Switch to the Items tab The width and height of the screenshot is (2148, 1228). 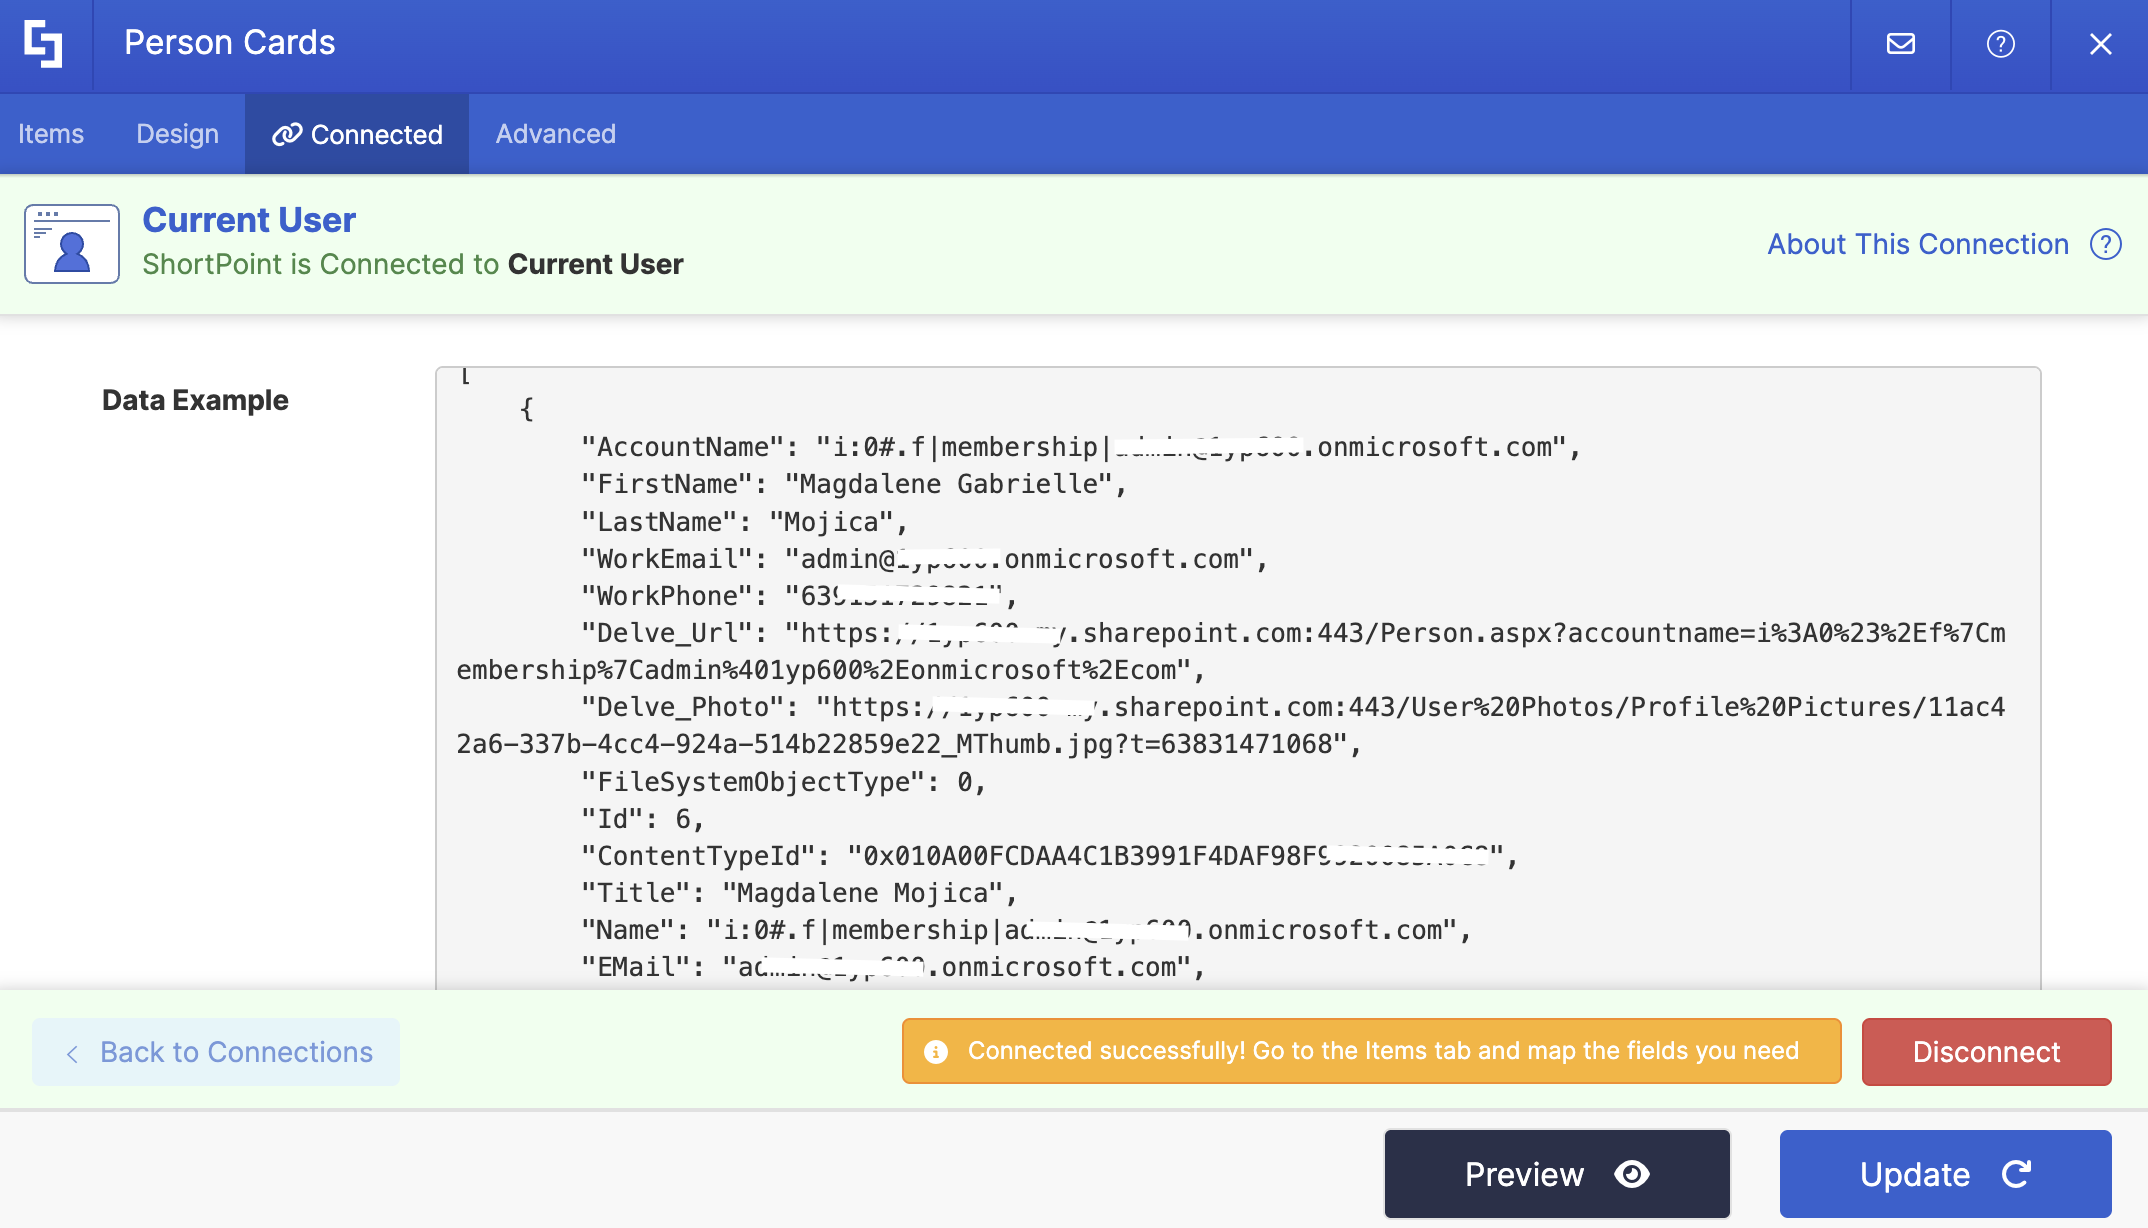point(51,134)
